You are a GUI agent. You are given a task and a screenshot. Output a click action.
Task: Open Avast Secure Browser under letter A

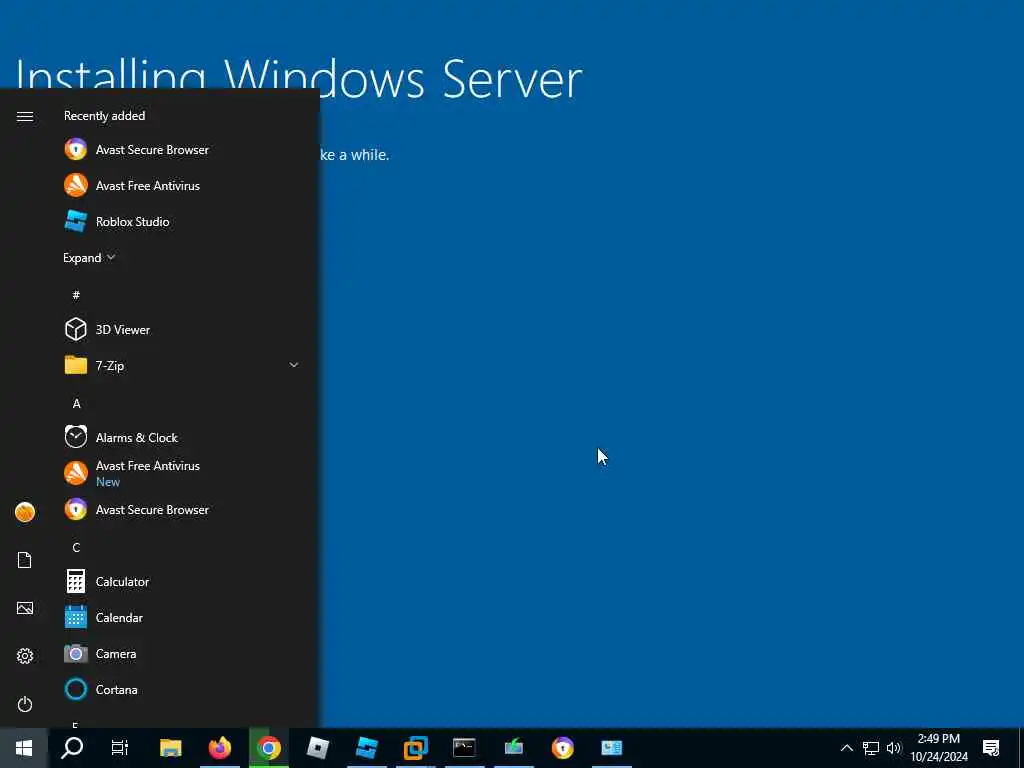[x=184, y=509]
